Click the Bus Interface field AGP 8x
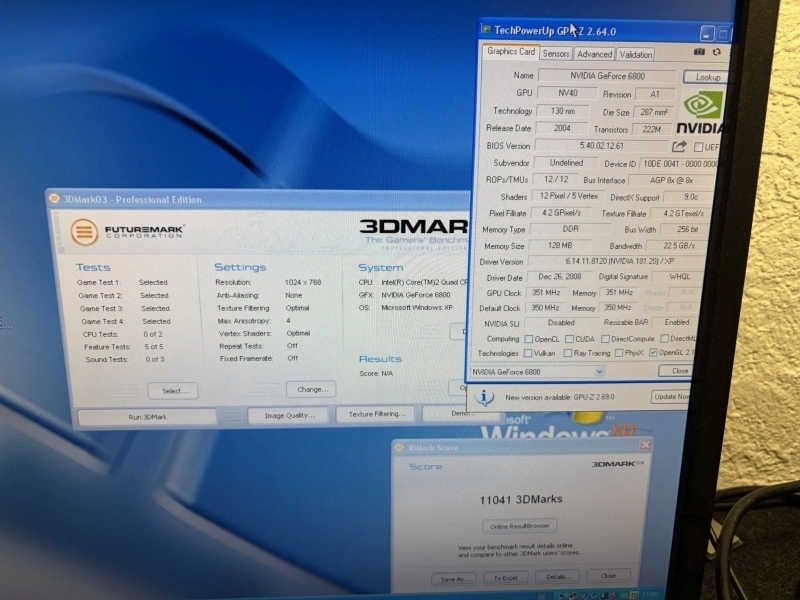 coord(671,180)
